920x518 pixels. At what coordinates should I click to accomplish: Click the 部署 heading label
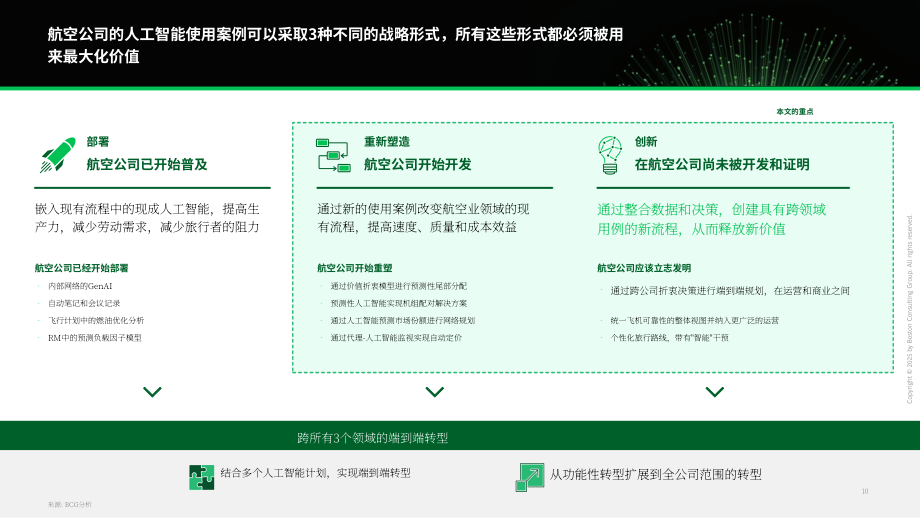coord(98,141)
